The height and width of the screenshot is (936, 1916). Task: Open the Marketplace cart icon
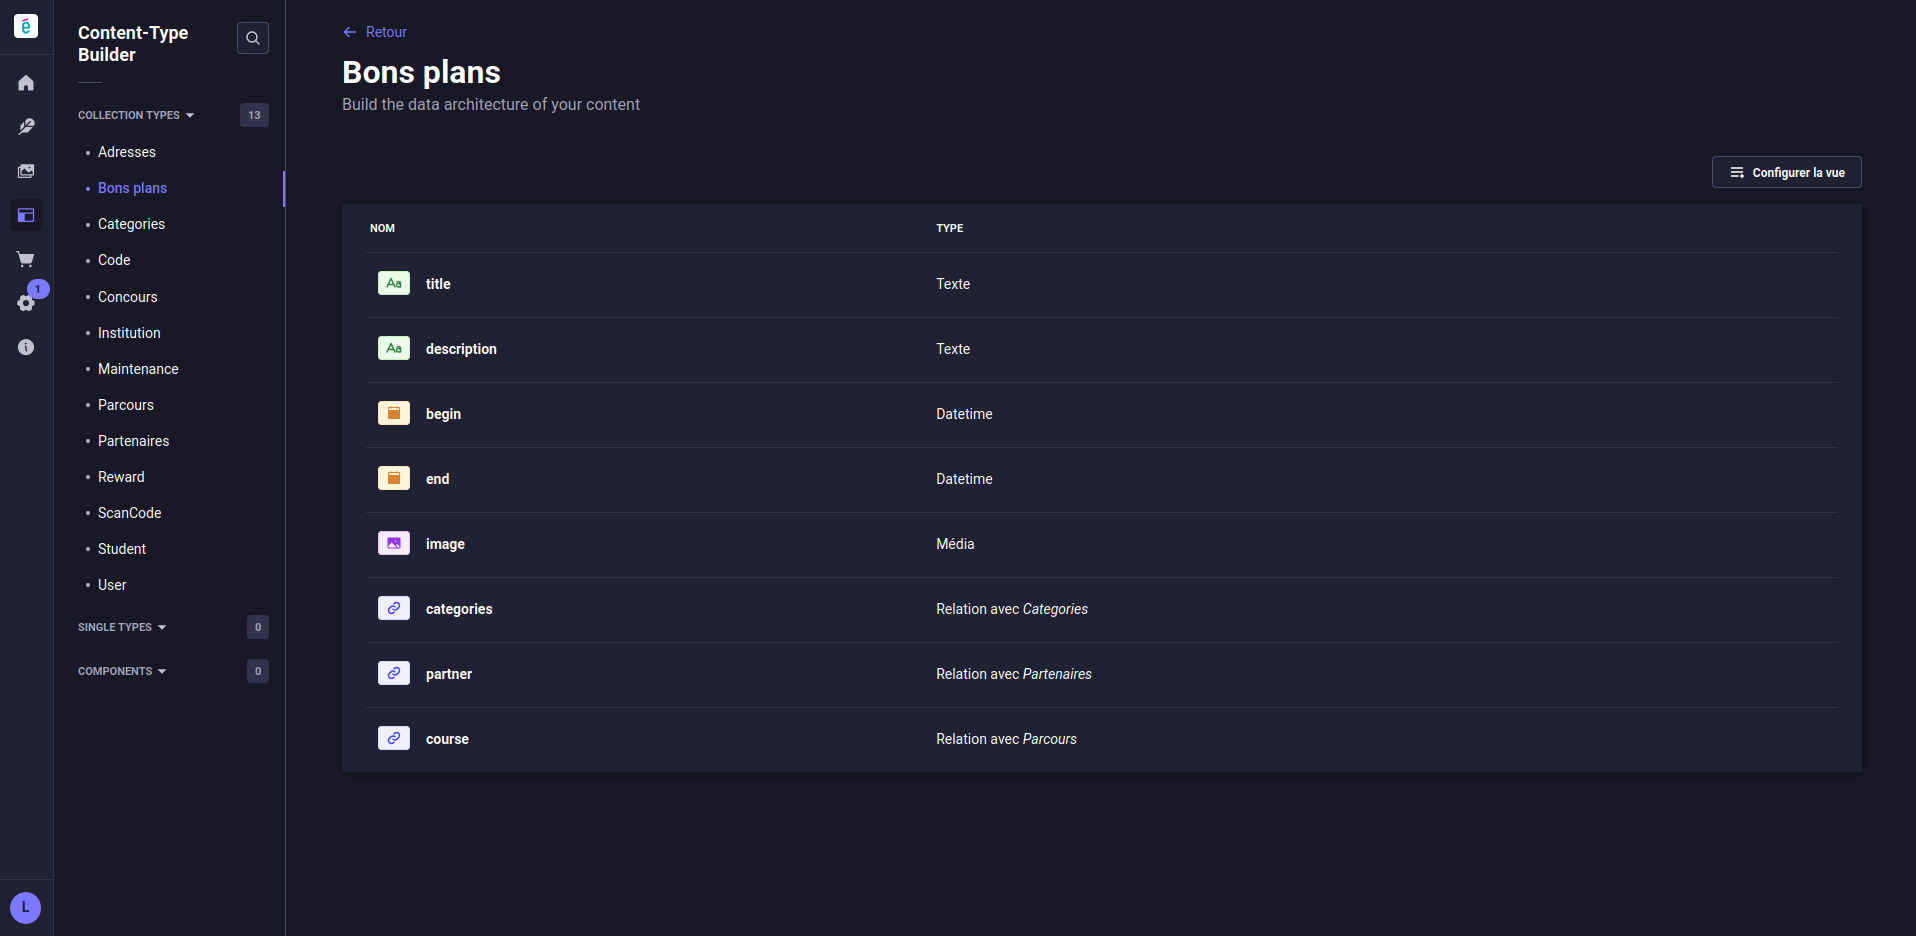(26, 259)
